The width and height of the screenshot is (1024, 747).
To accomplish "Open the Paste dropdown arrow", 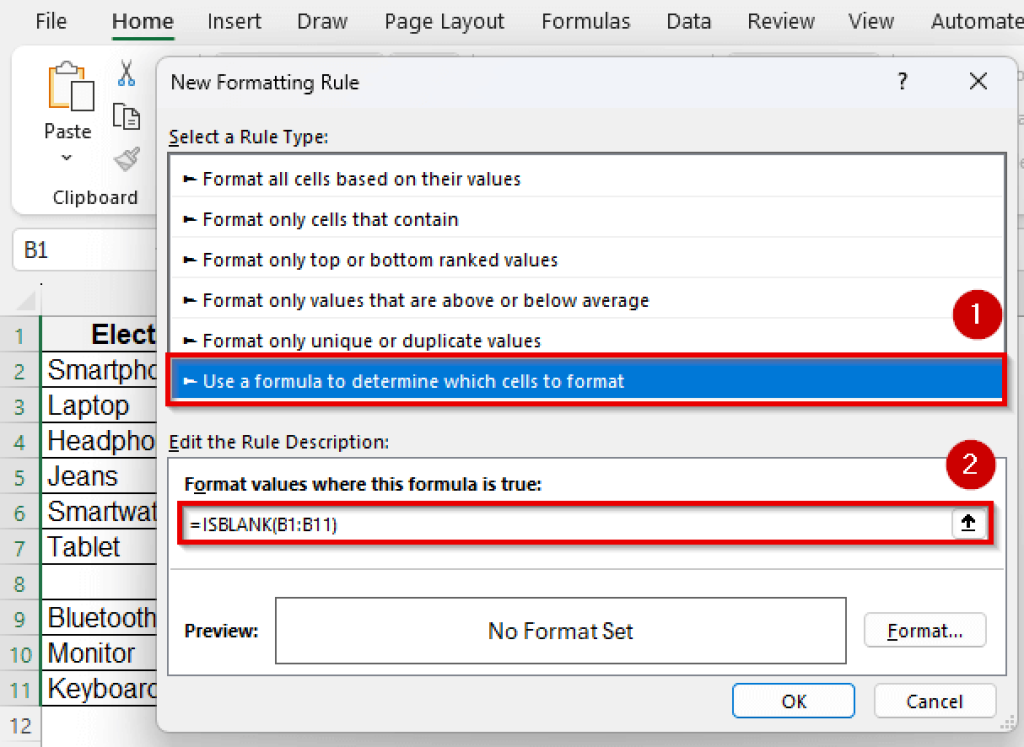I will (x=67, y=158).
